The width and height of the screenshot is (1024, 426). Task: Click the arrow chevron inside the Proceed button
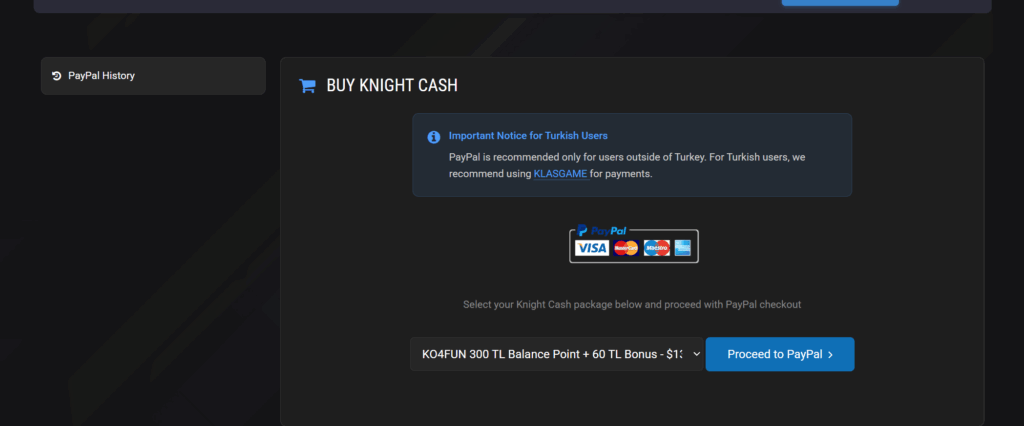coord(831,354)
